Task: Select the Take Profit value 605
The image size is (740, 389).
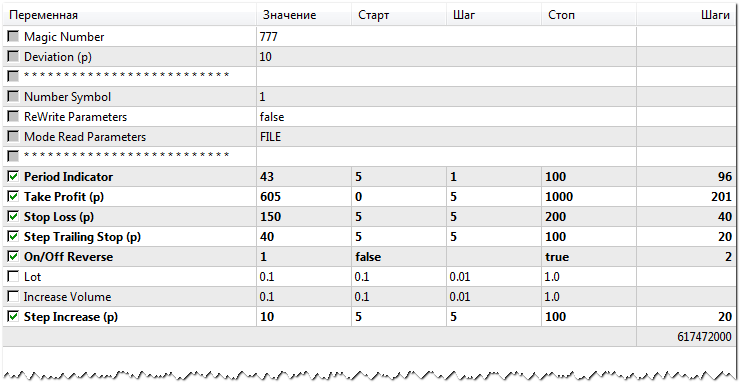Action: (270, 196)
